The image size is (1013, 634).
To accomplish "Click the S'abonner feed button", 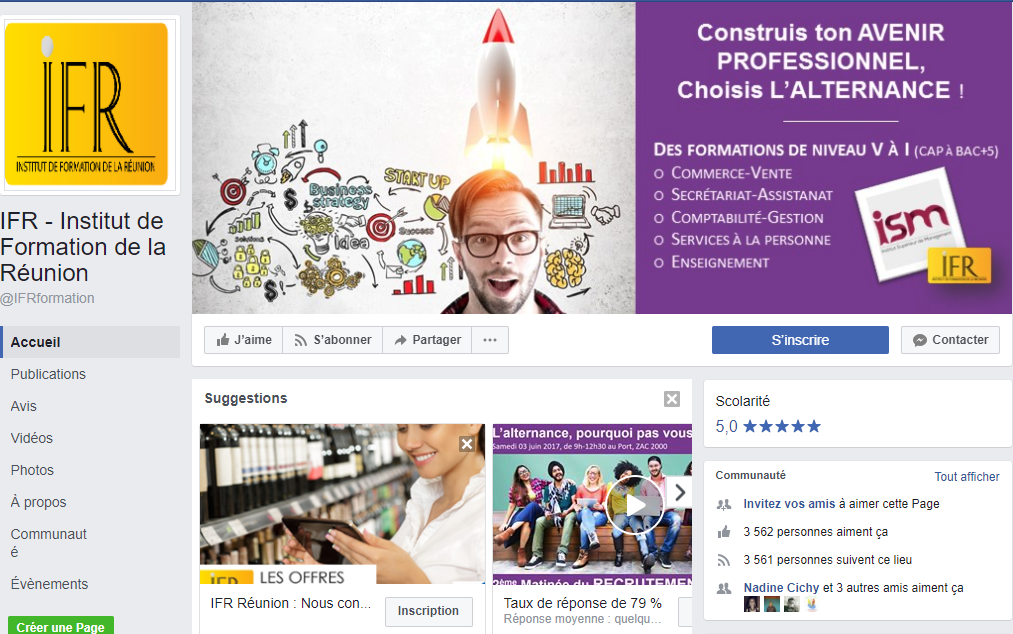I will click(333, 340).
